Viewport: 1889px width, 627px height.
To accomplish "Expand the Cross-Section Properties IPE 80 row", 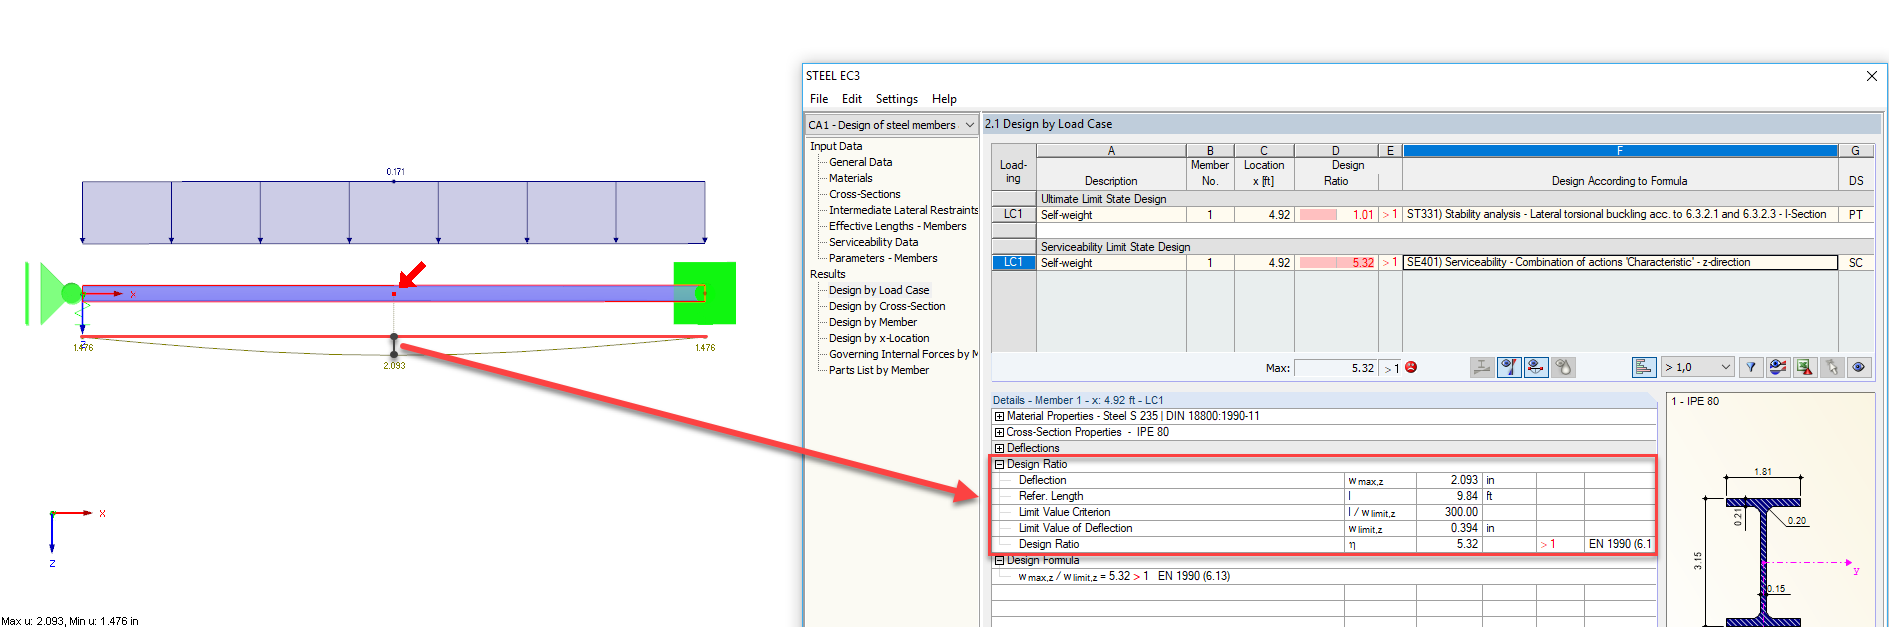I will click(x=998, y=432).
